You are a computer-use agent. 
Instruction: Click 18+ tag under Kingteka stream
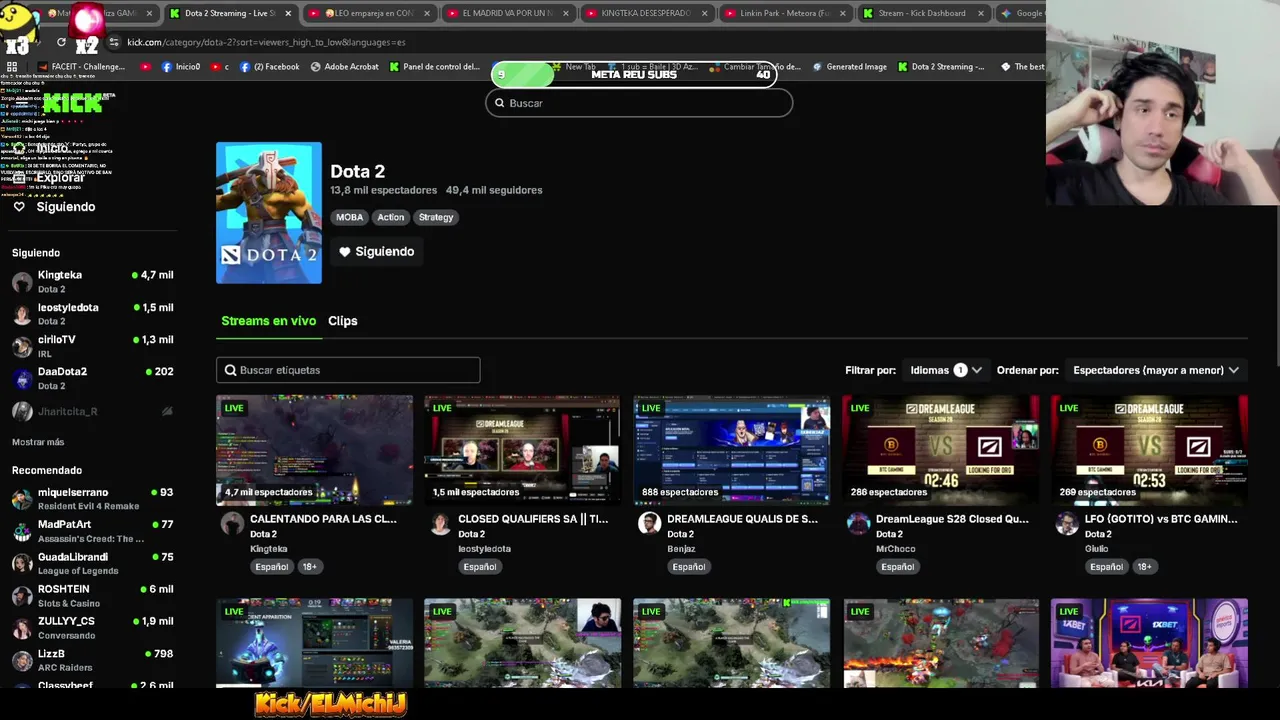tap(309, 567)
